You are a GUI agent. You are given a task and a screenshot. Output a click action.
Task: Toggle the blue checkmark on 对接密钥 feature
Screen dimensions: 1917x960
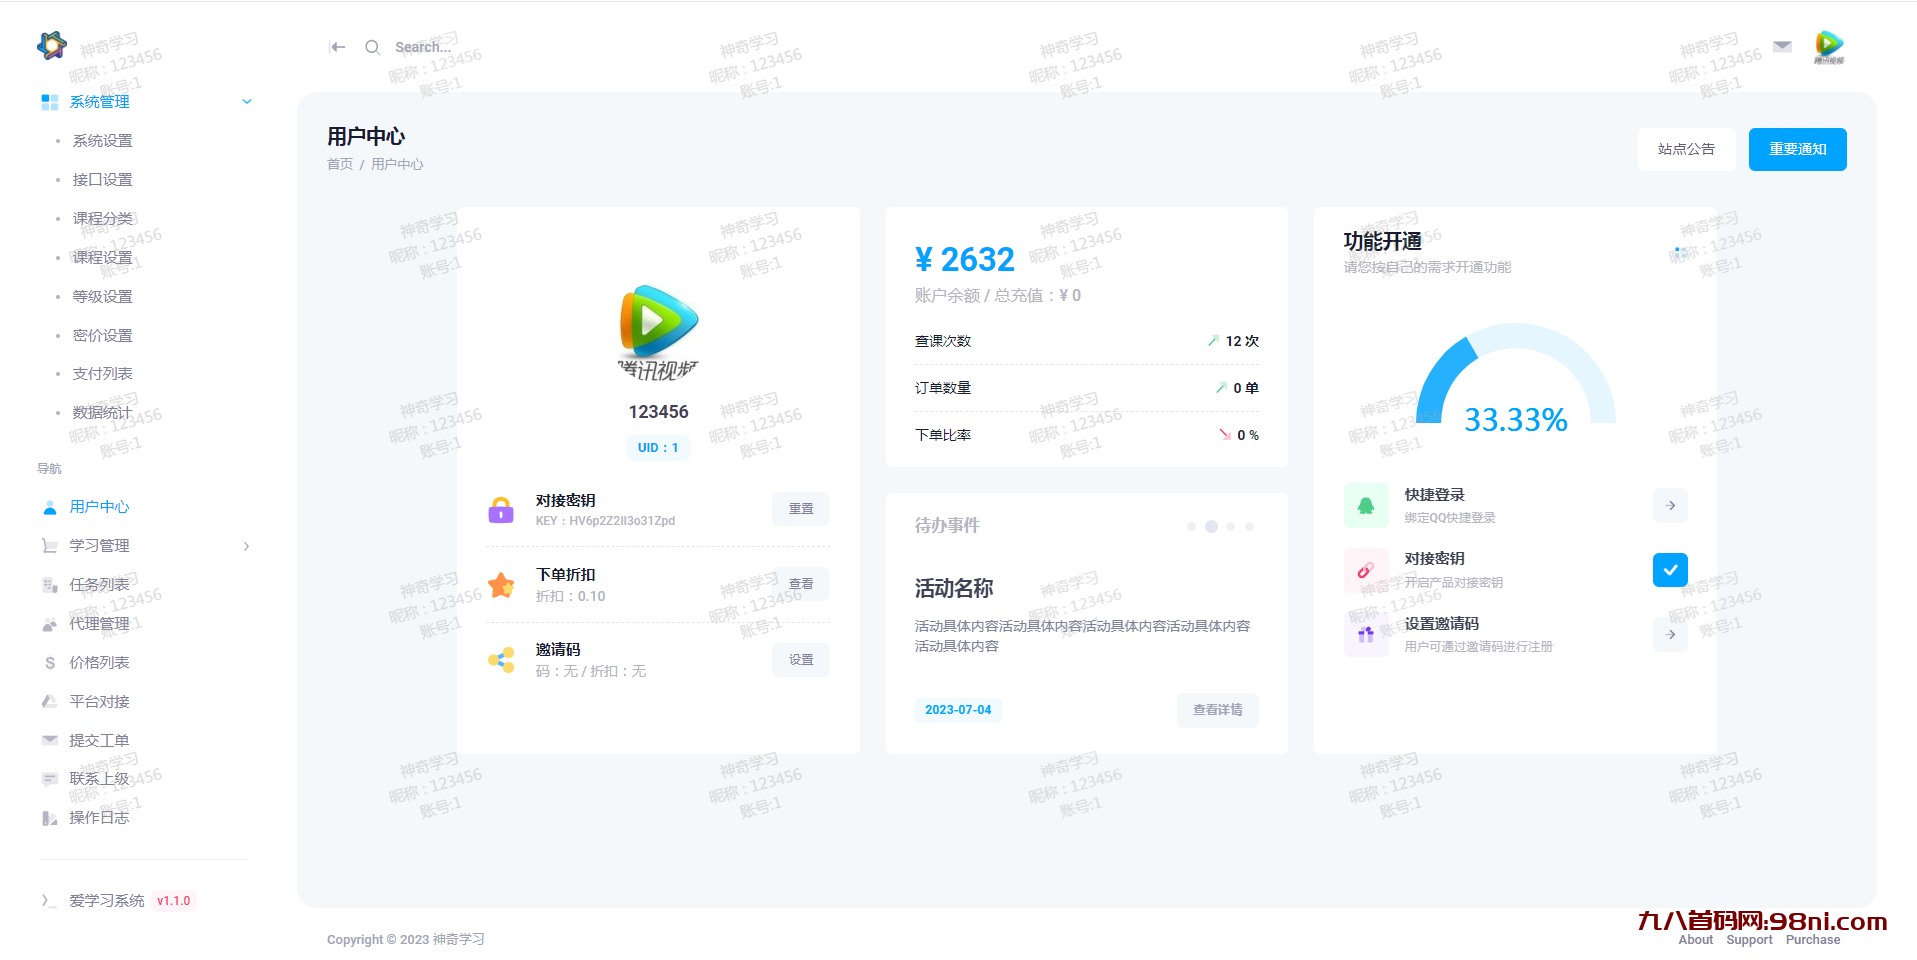pos(1669,570)
